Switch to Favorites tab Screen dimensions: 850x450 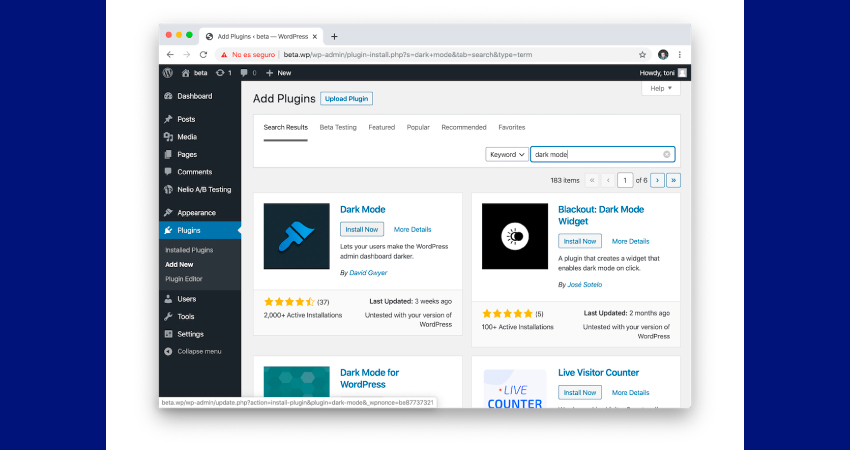tap(512, 127)
